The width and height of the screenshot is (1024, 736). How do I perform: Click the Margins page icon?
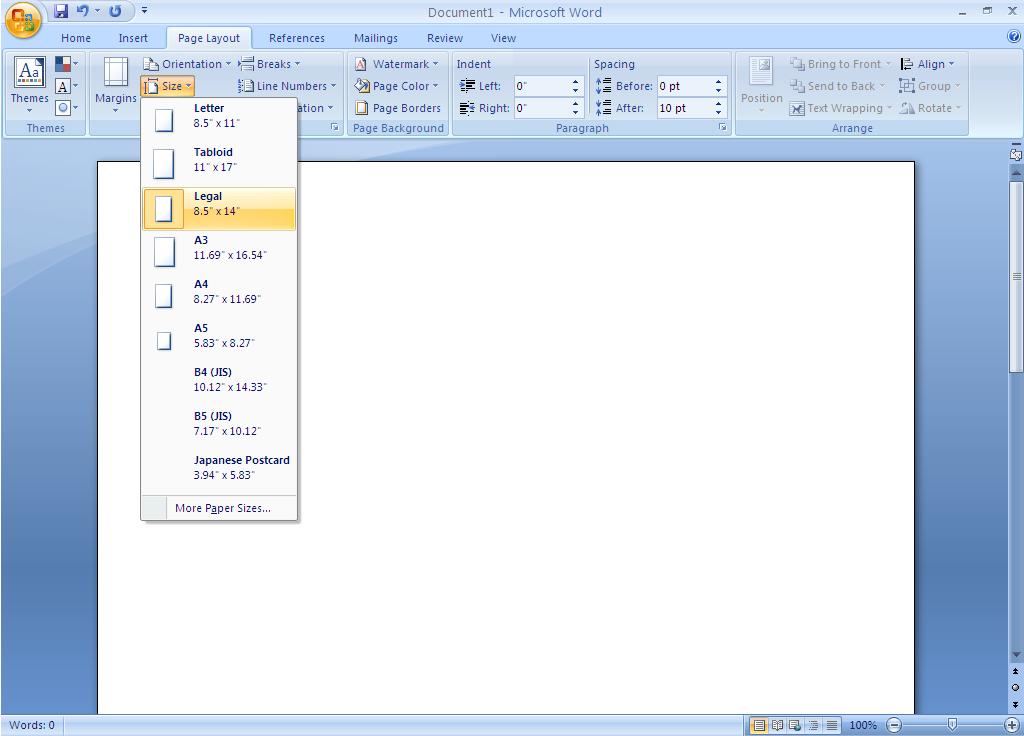click(x=116, y=74)
